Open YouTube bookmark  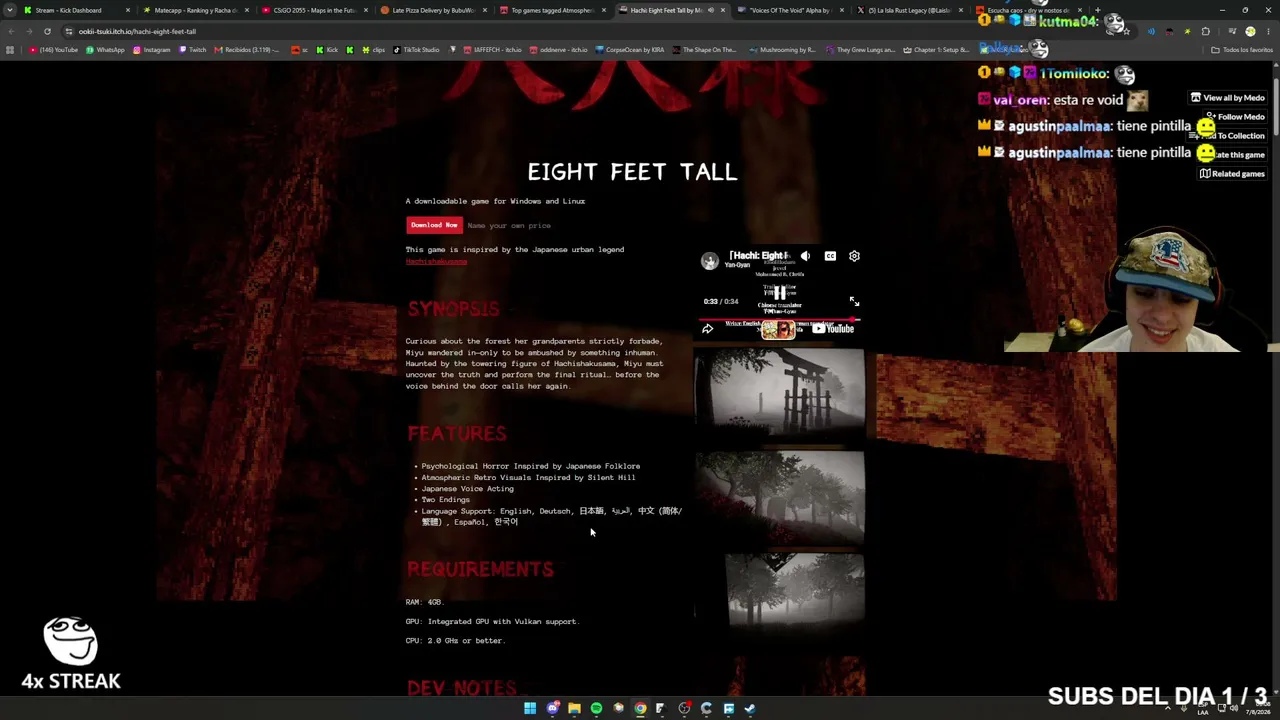[55, 50]
